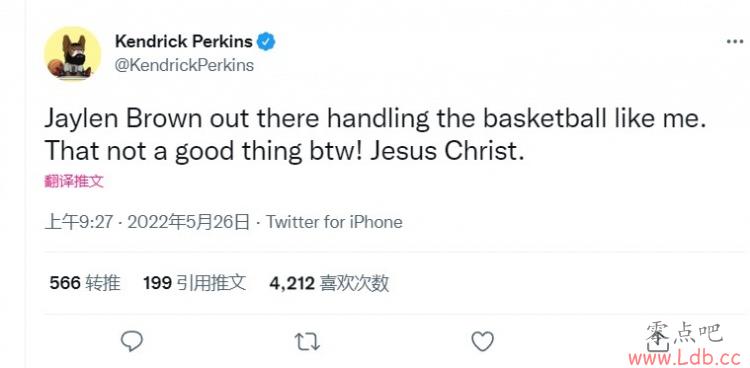The width and height of the screenshot is (750, 368).
Task: Click the 'Jesus Christ.' text at tweet end
Action: [x=444, y=152]
